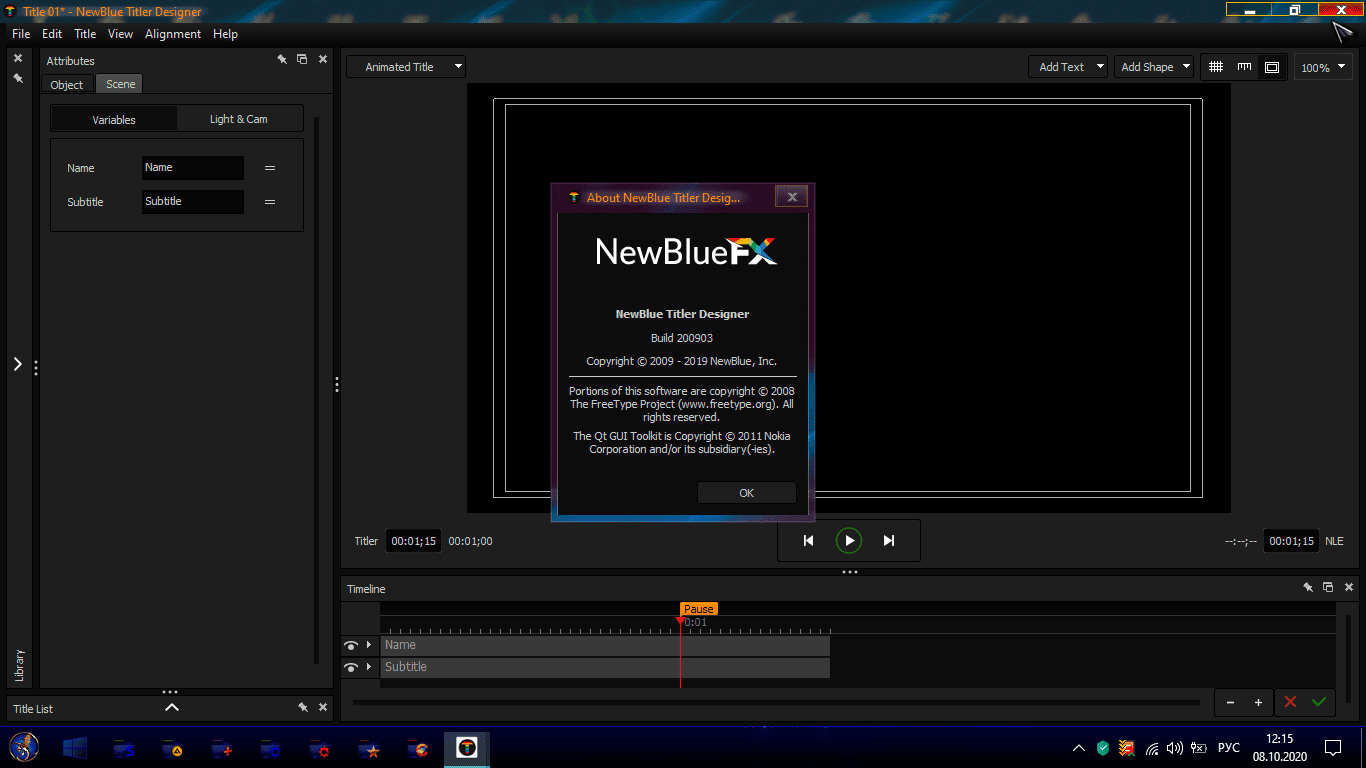Screen dimensions: 1366x768
Task: Open the Help menu
Action: click(225, 34)
